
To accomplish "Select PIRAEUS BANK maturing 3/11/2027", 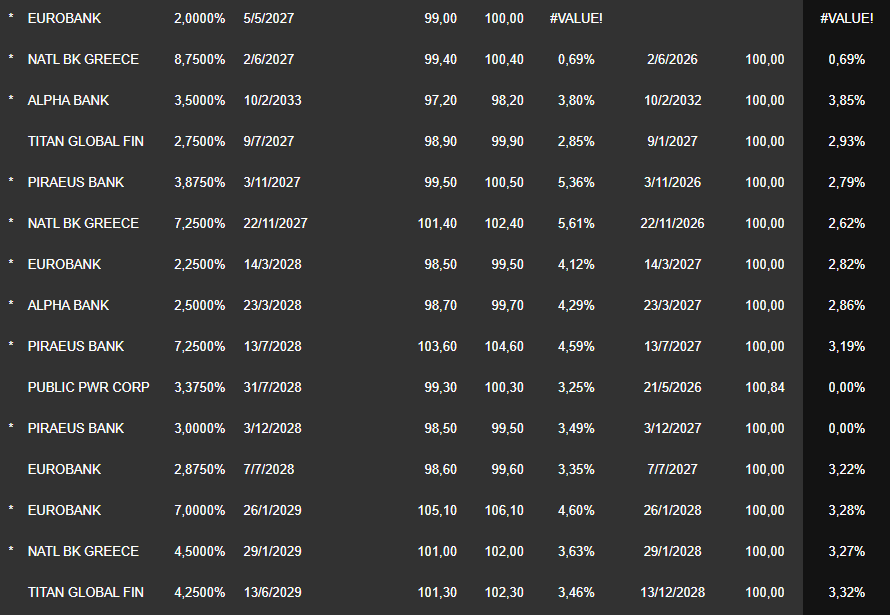I will 76,182.
